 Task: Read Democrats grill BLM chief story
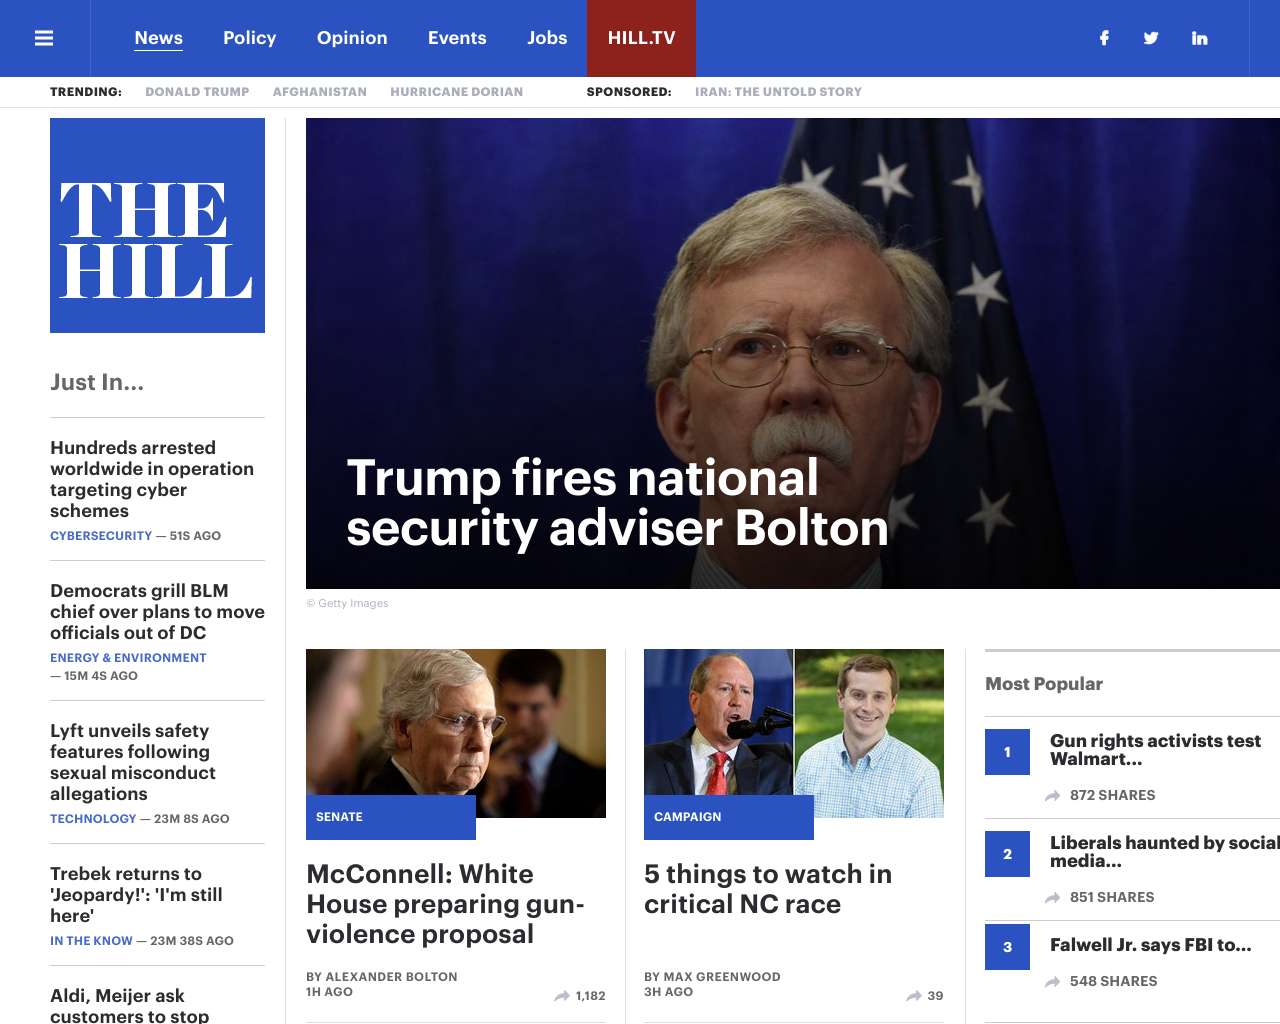[x=157, y=612]
